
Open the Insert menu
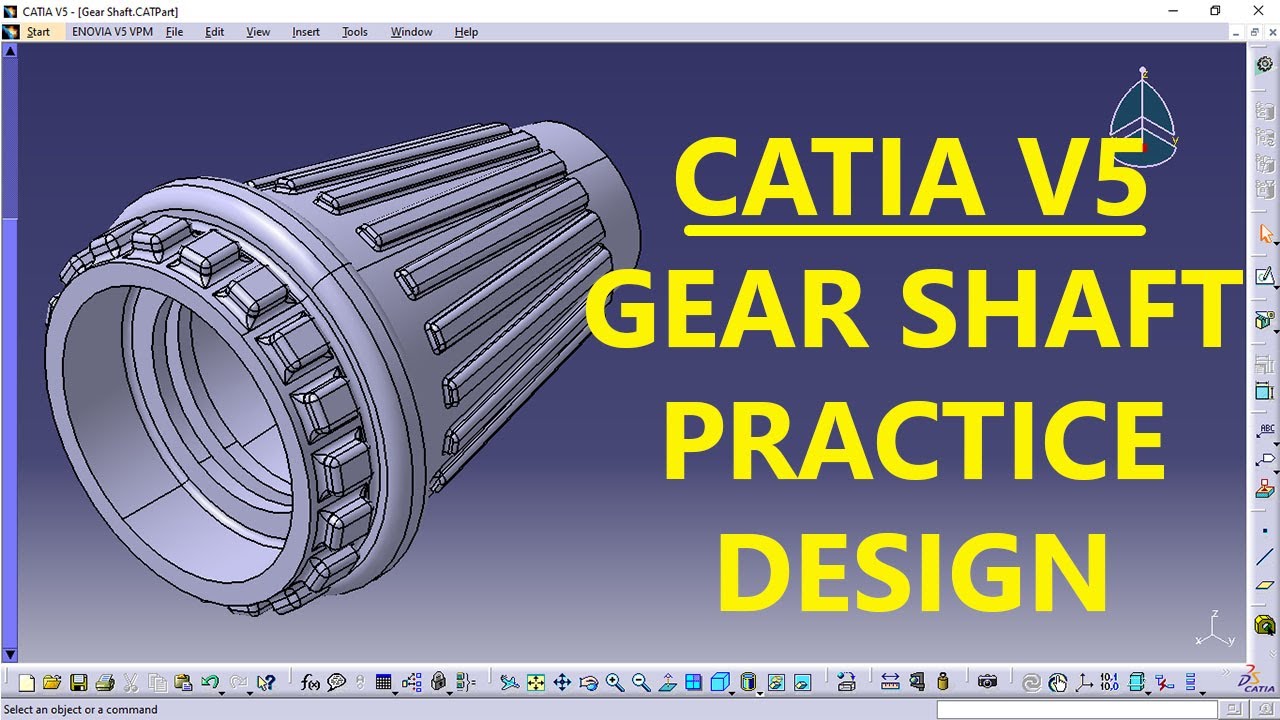point(306,32)
